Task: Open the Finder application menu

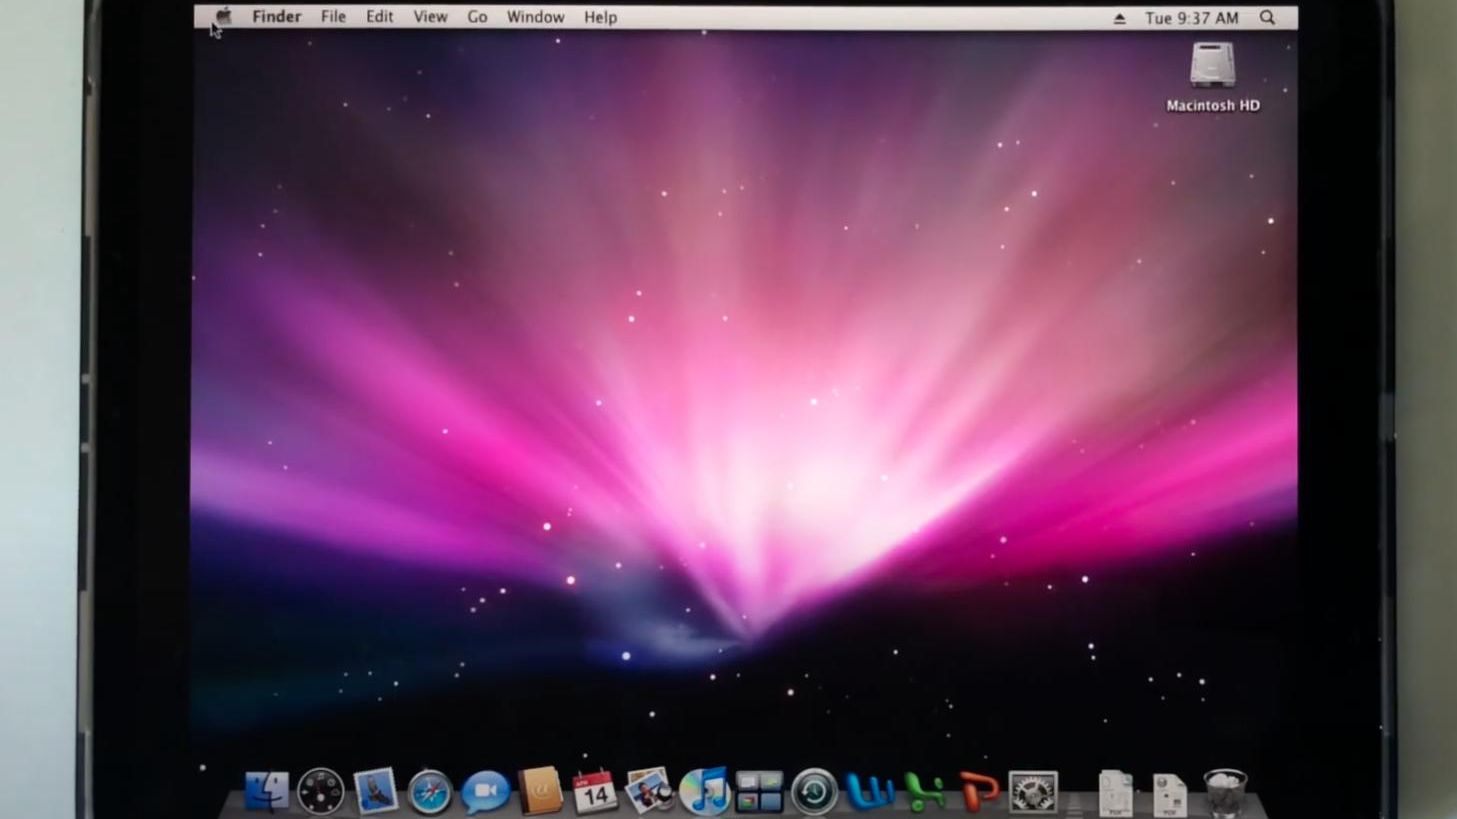Action: tap(277, 17)
